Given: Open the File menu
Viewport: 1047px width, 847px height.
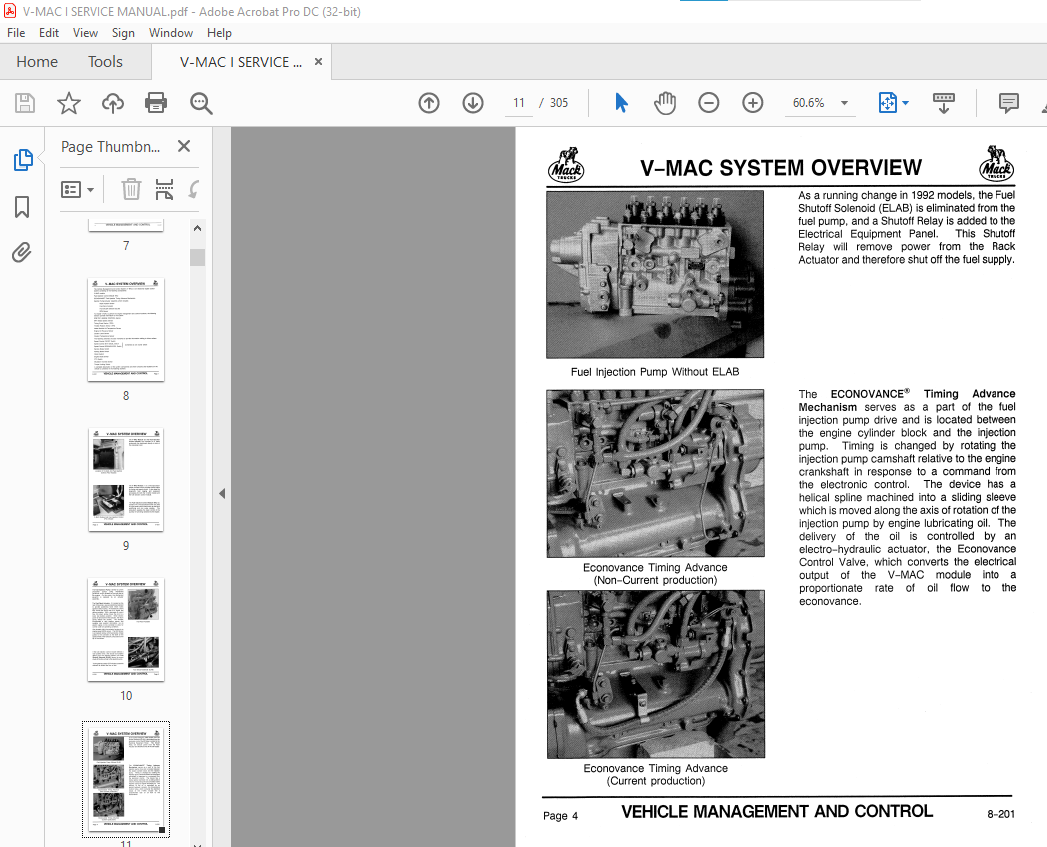Looking at the screenshot, I should [16, 33].
